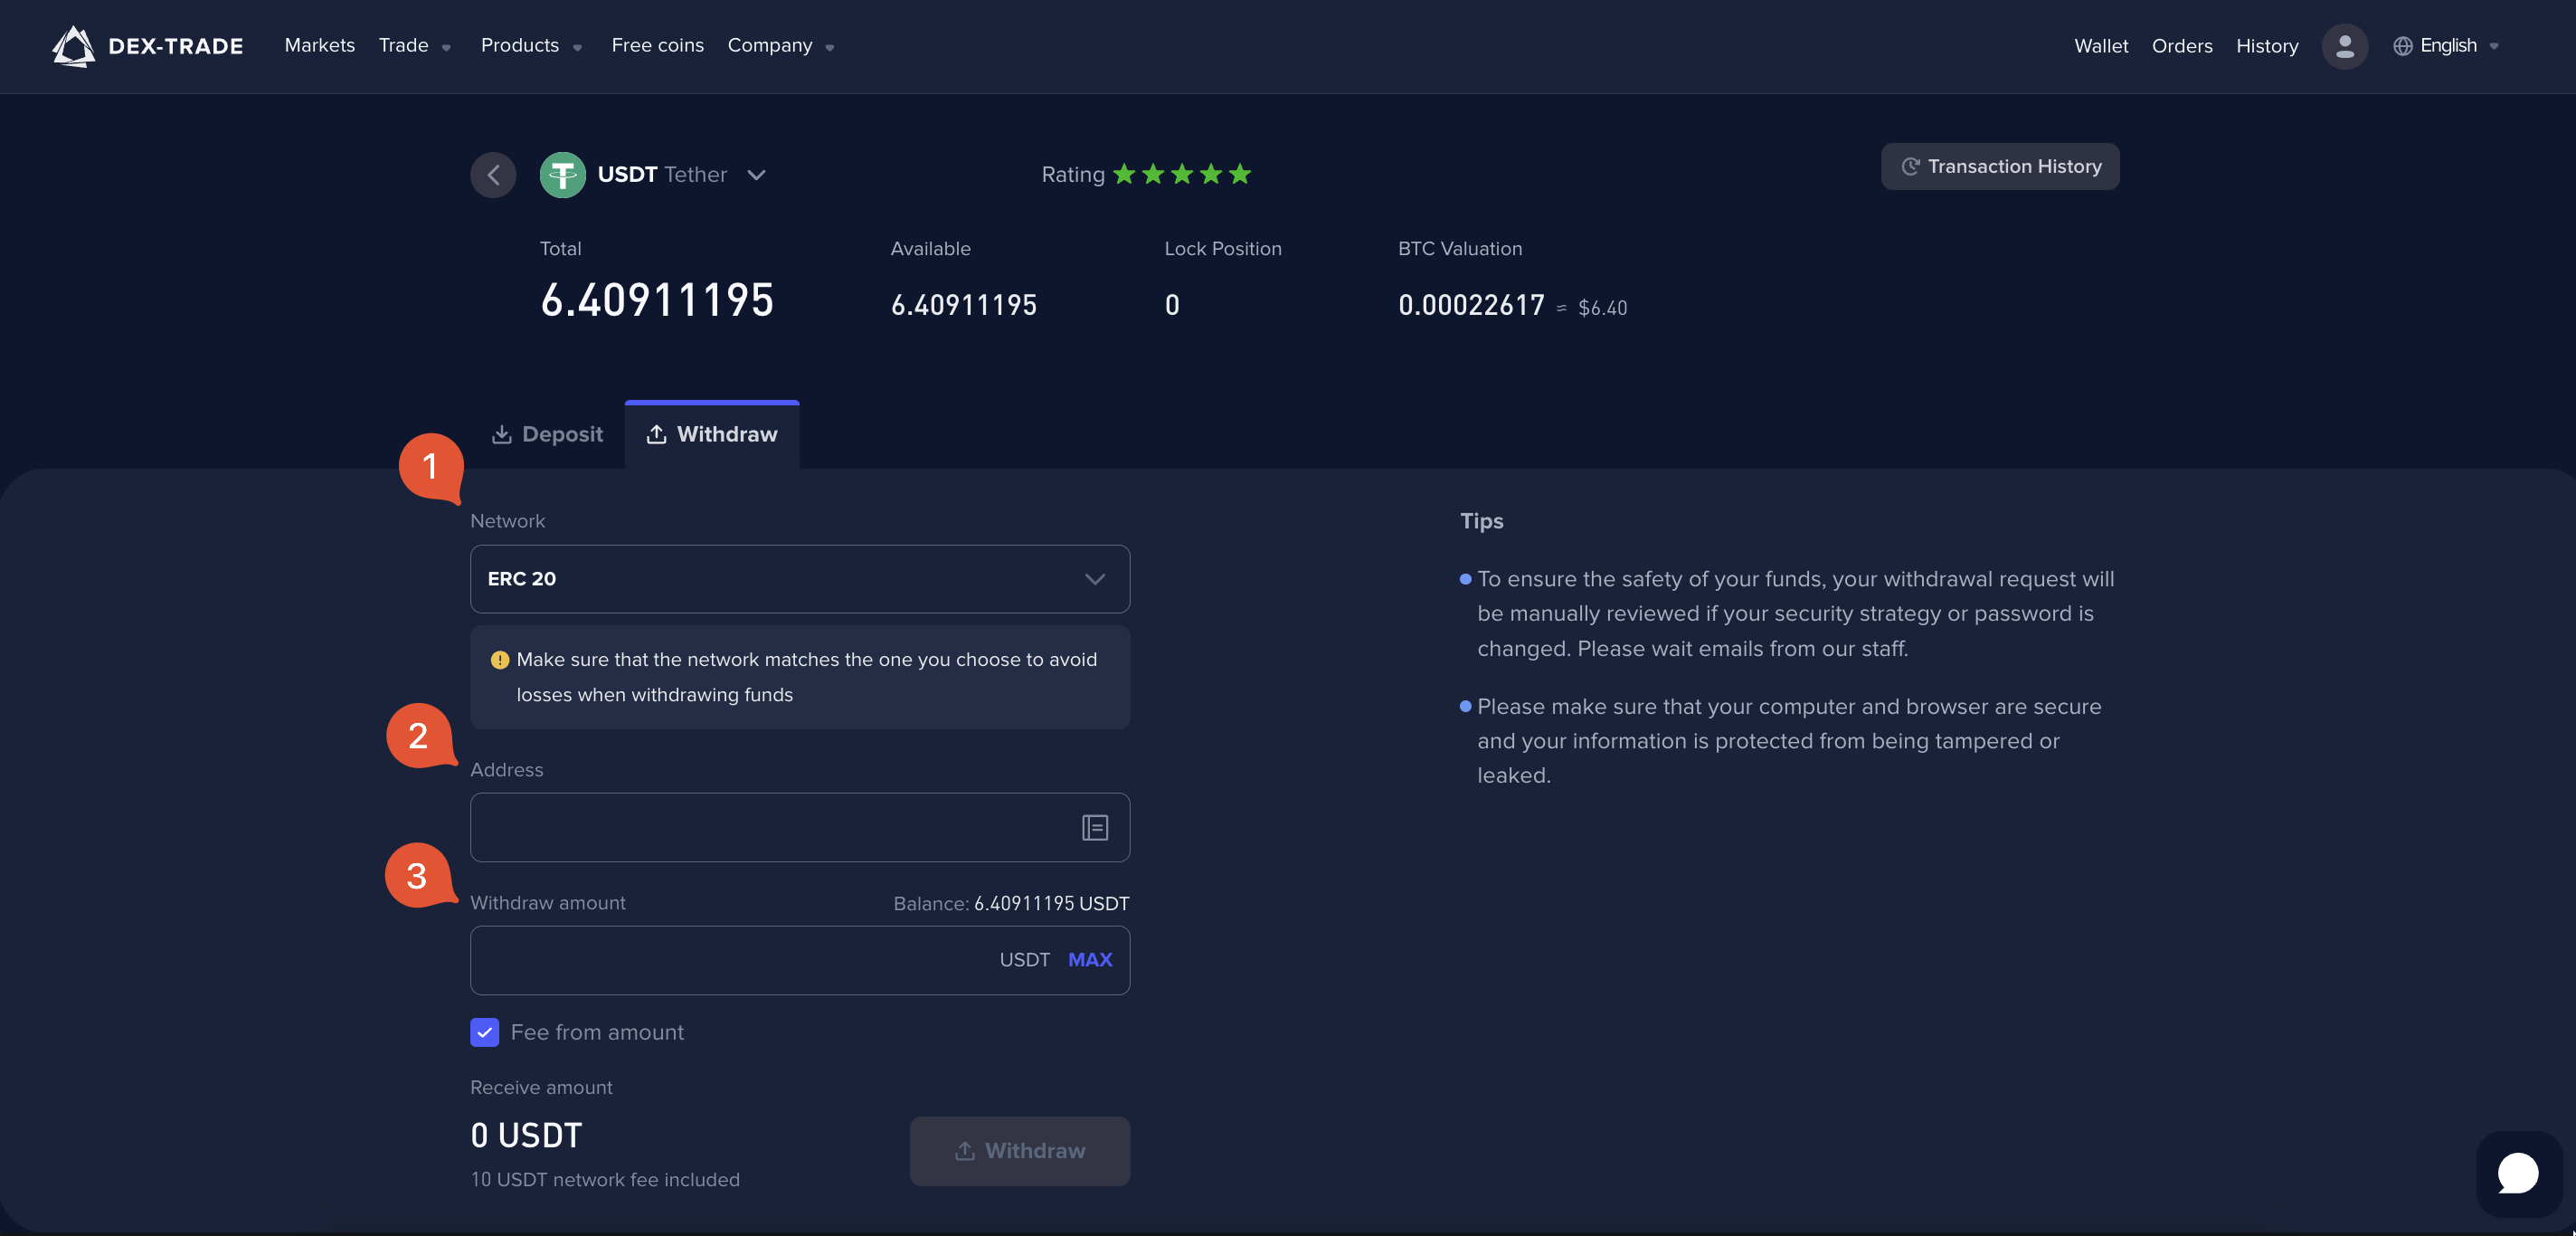Select the Withdraw tab
This screenshot has height=1236, width=2576.
pos(712,434)
